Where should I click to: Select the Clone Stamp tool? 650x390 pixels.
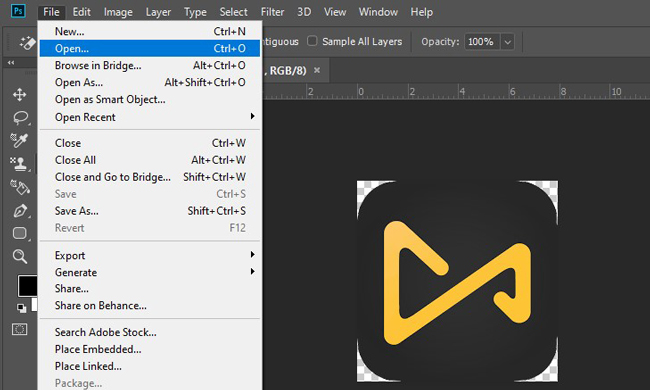pos(19,164)
